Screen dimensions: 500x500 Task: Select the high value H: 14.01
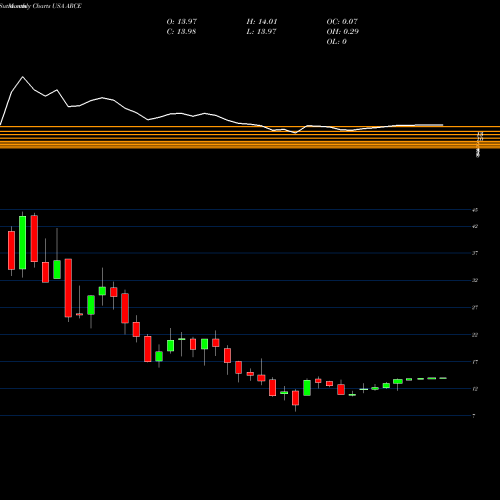[262, 22]
